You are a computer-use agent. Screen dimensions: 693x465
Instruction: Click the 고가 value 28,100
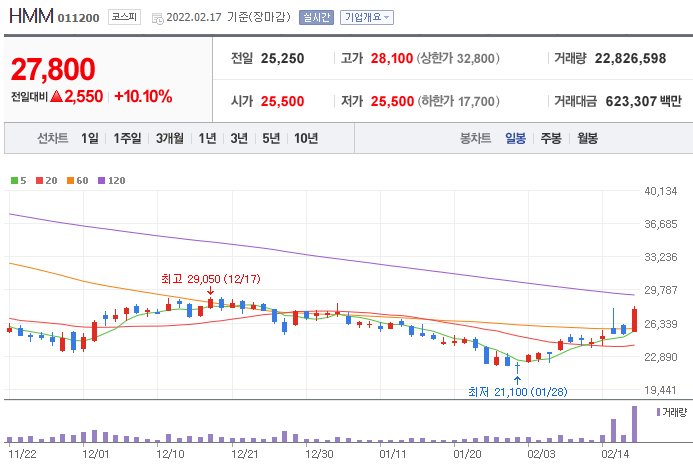pyautogui.click(x=392, y=58)
